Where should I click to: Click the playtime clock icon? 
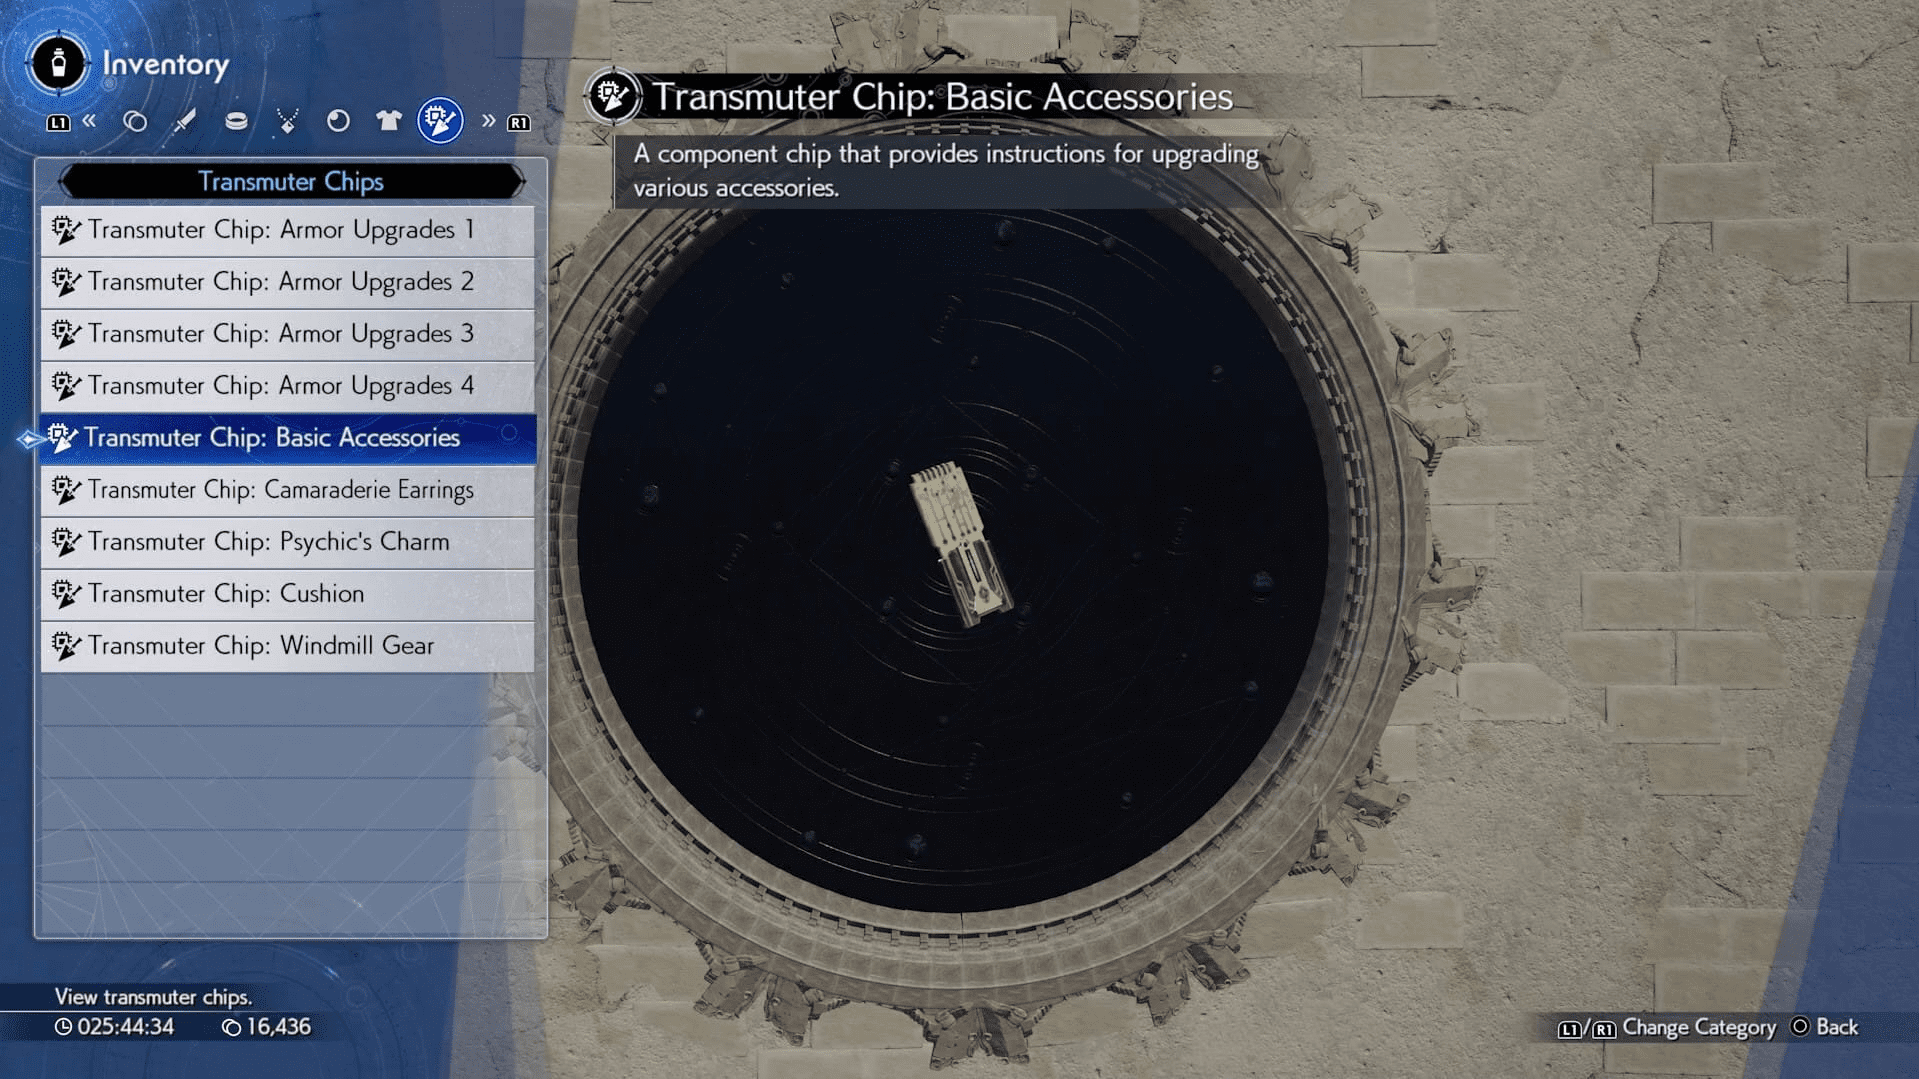point(63,1027)
